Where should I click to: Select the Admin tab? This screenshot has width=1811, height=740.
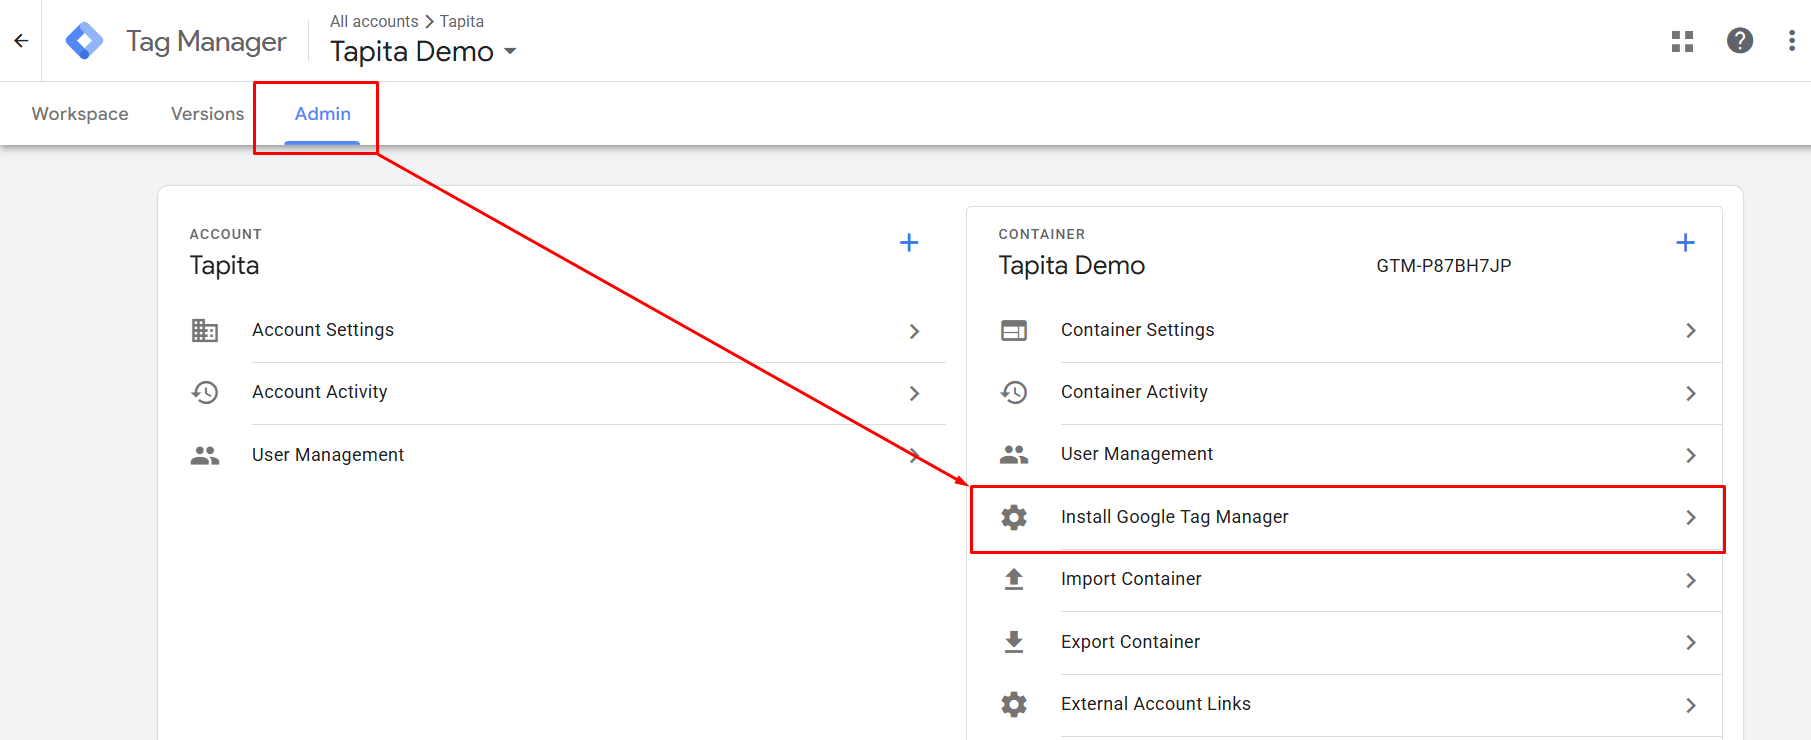point(322,114)
